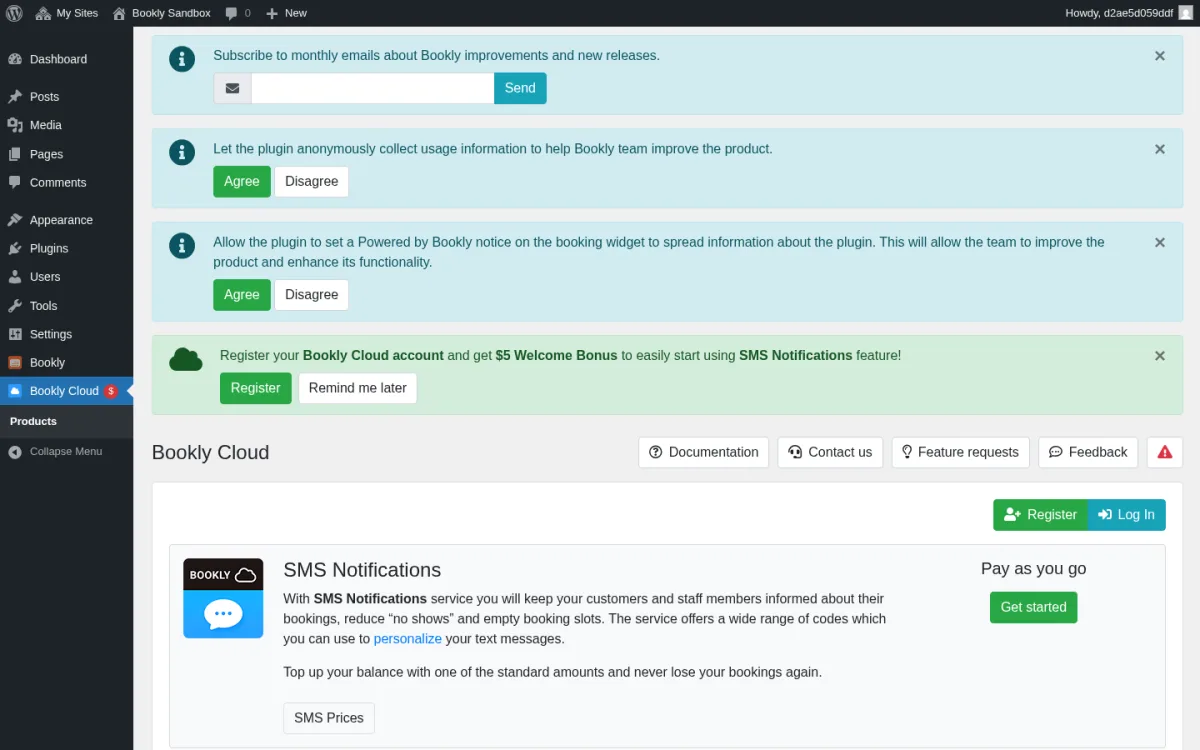The width and height of the screenshot is (1200, 750).
Task: Click the Posts pin icon
Action: (x=15, y=97)
